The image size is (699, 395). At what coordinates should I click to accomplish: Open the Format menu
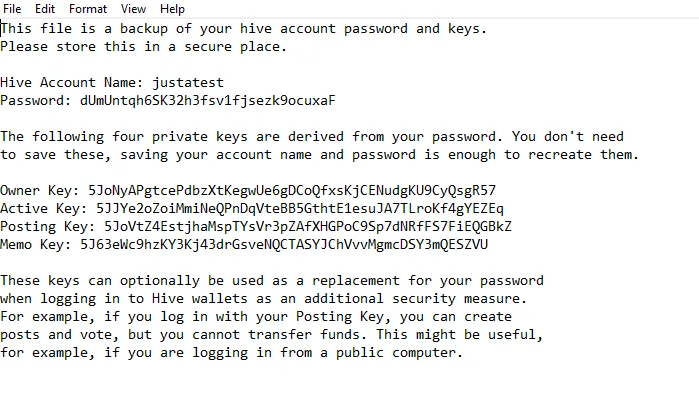click(88, 9)
